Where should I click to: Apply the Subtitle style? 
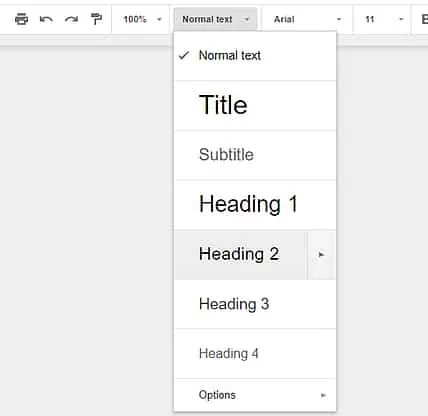[255, 155]
